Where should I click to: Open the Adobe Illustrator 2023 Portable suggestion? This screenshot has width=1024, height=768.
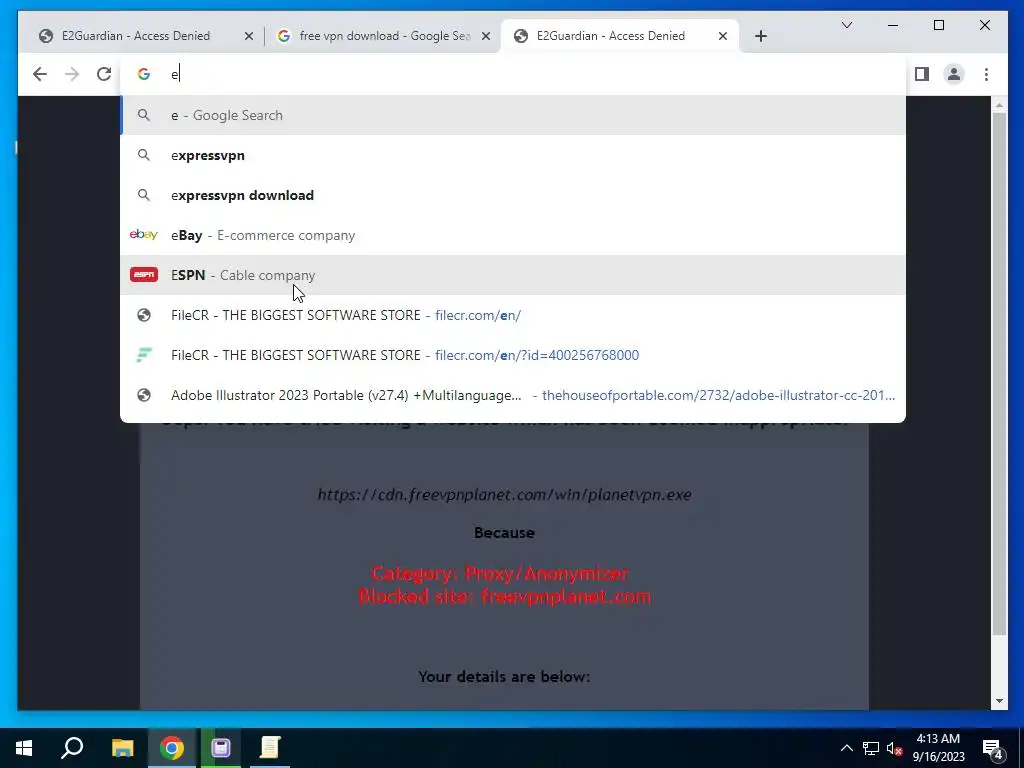(513, 395)
